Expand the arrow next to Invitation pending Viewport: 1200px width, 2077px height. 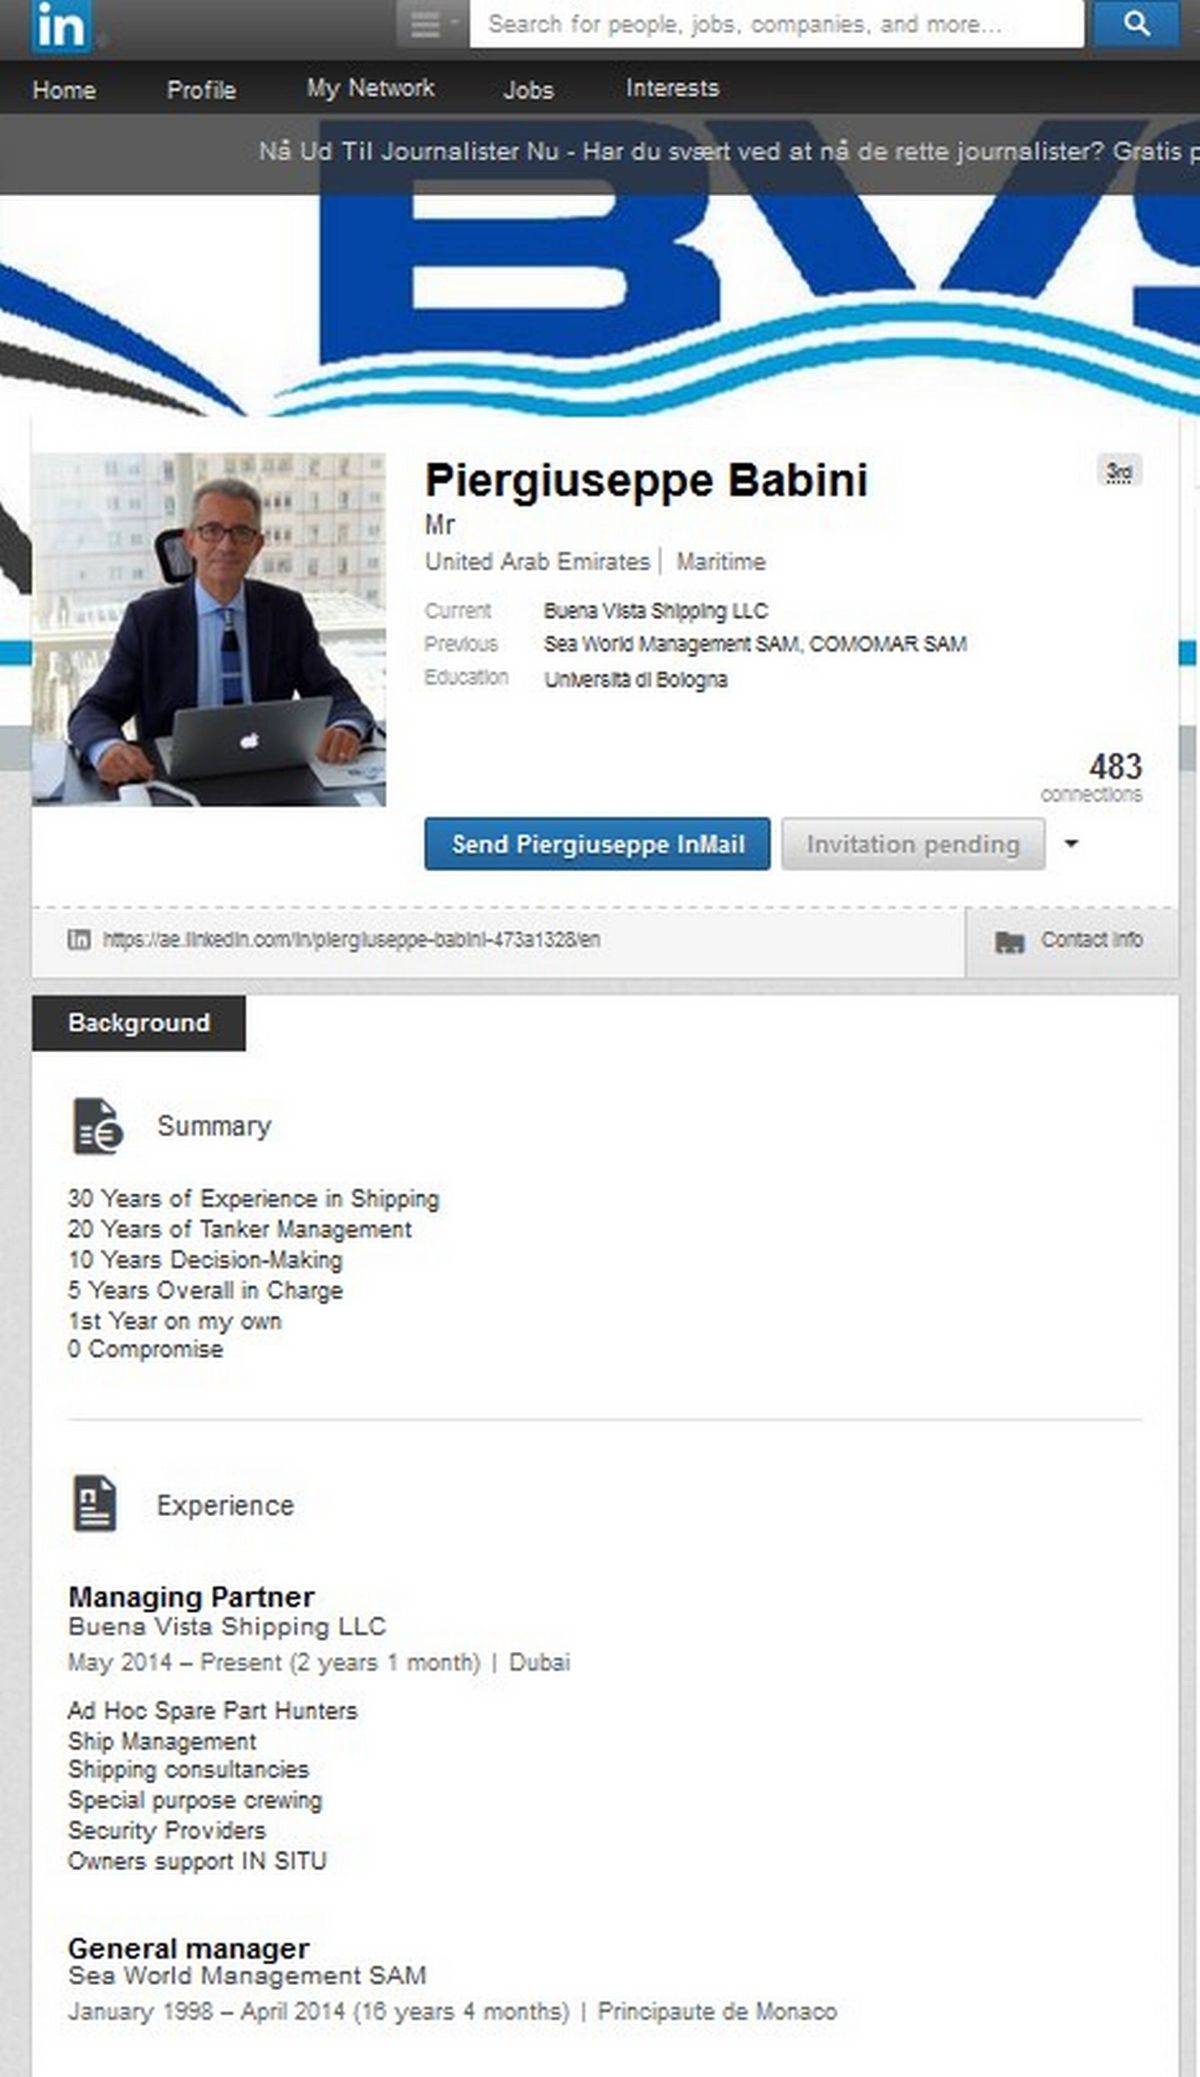pos(1071,844)
